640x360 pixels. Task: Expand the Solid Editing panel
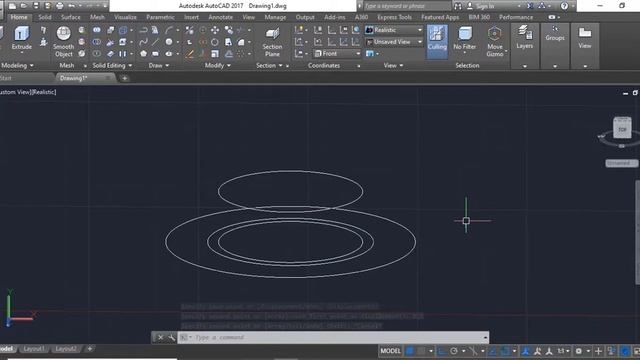(112, 65)
